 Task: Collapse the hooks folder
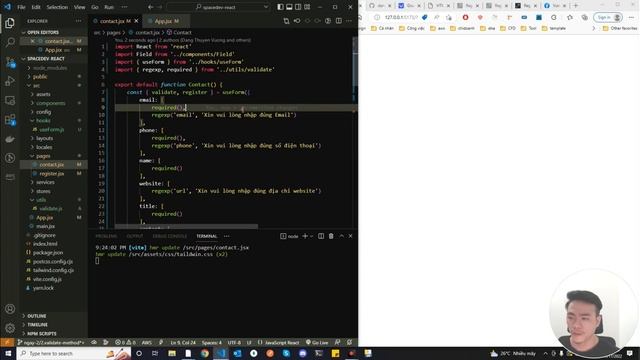tap(43, 121)
